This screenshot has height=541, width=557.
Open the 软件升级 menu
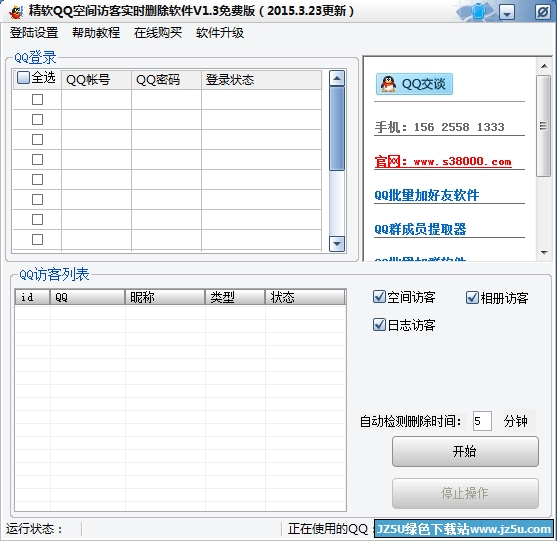[220, 33]
